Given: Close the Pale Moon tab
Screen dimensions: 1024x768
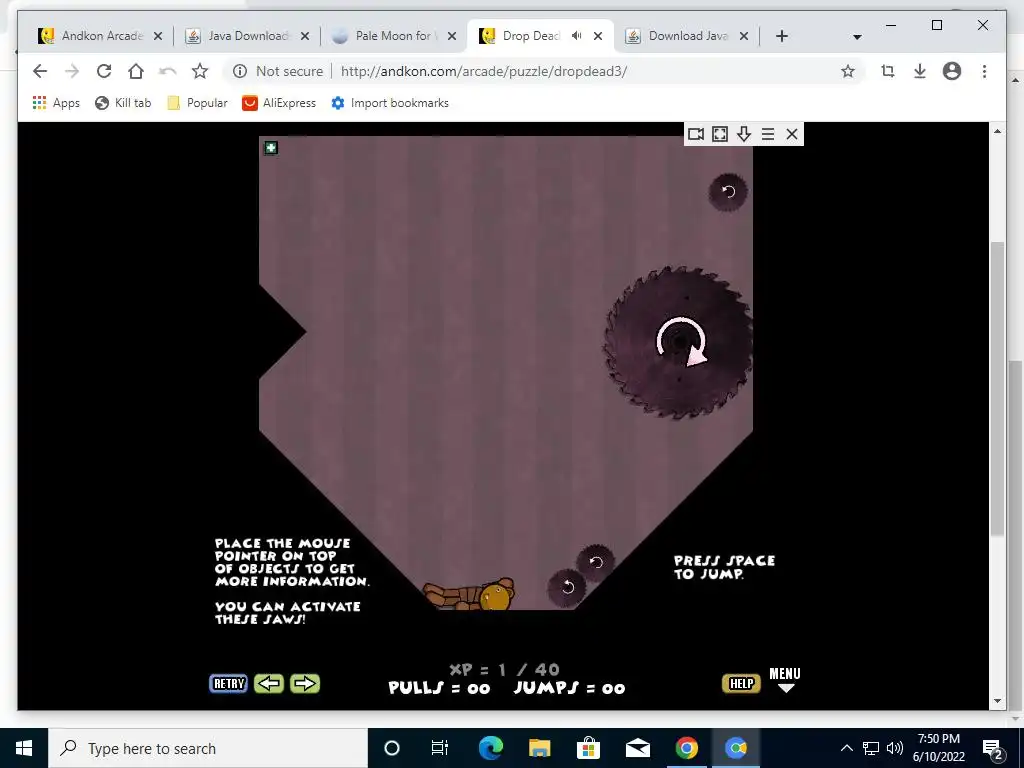Looking at the screenshot, I should tap(451, 37).
